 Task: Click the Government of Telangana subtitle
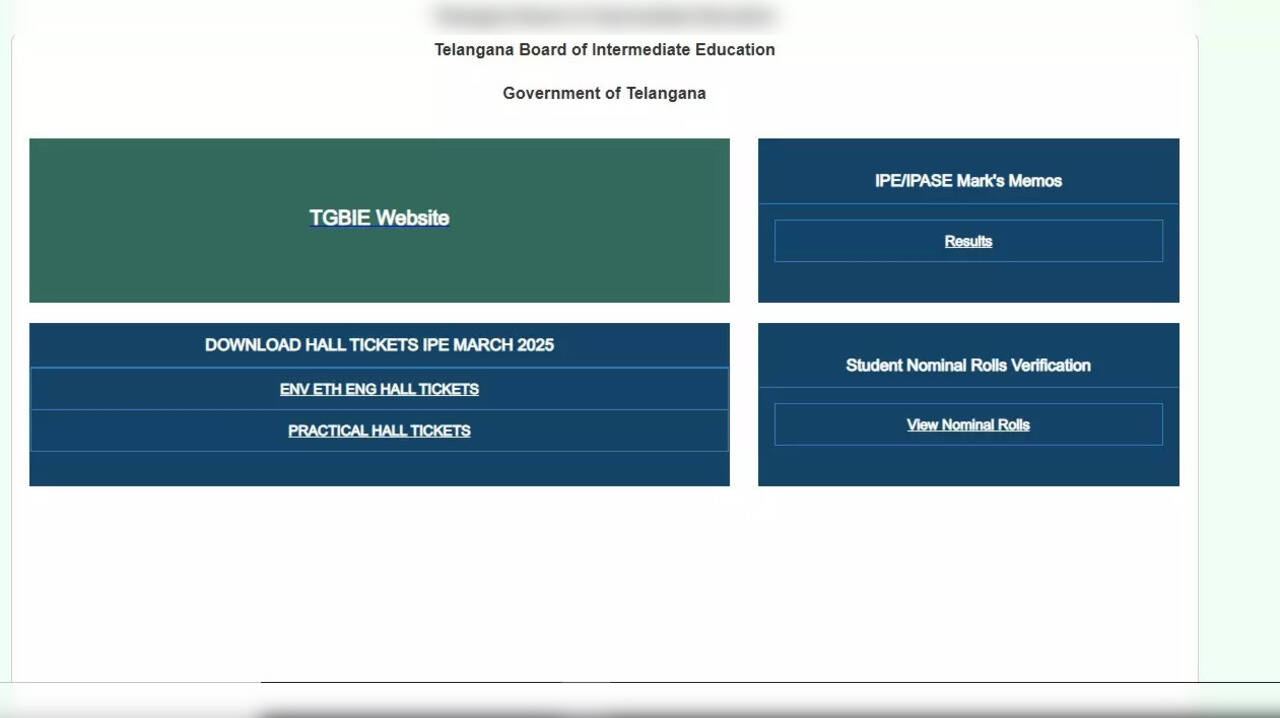click(604, 92)
